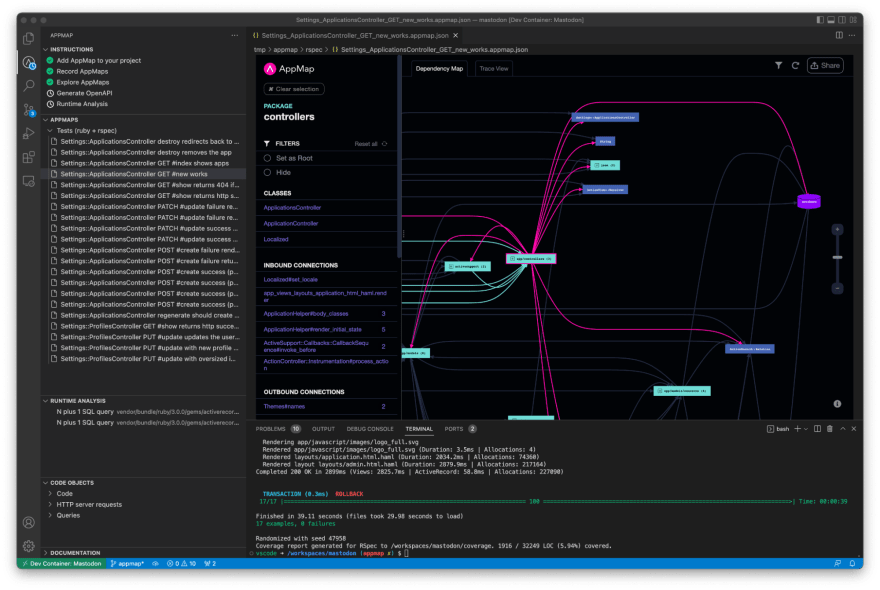
Task: Open the Explorer view in activity bar
Action: tap(29, 38)
